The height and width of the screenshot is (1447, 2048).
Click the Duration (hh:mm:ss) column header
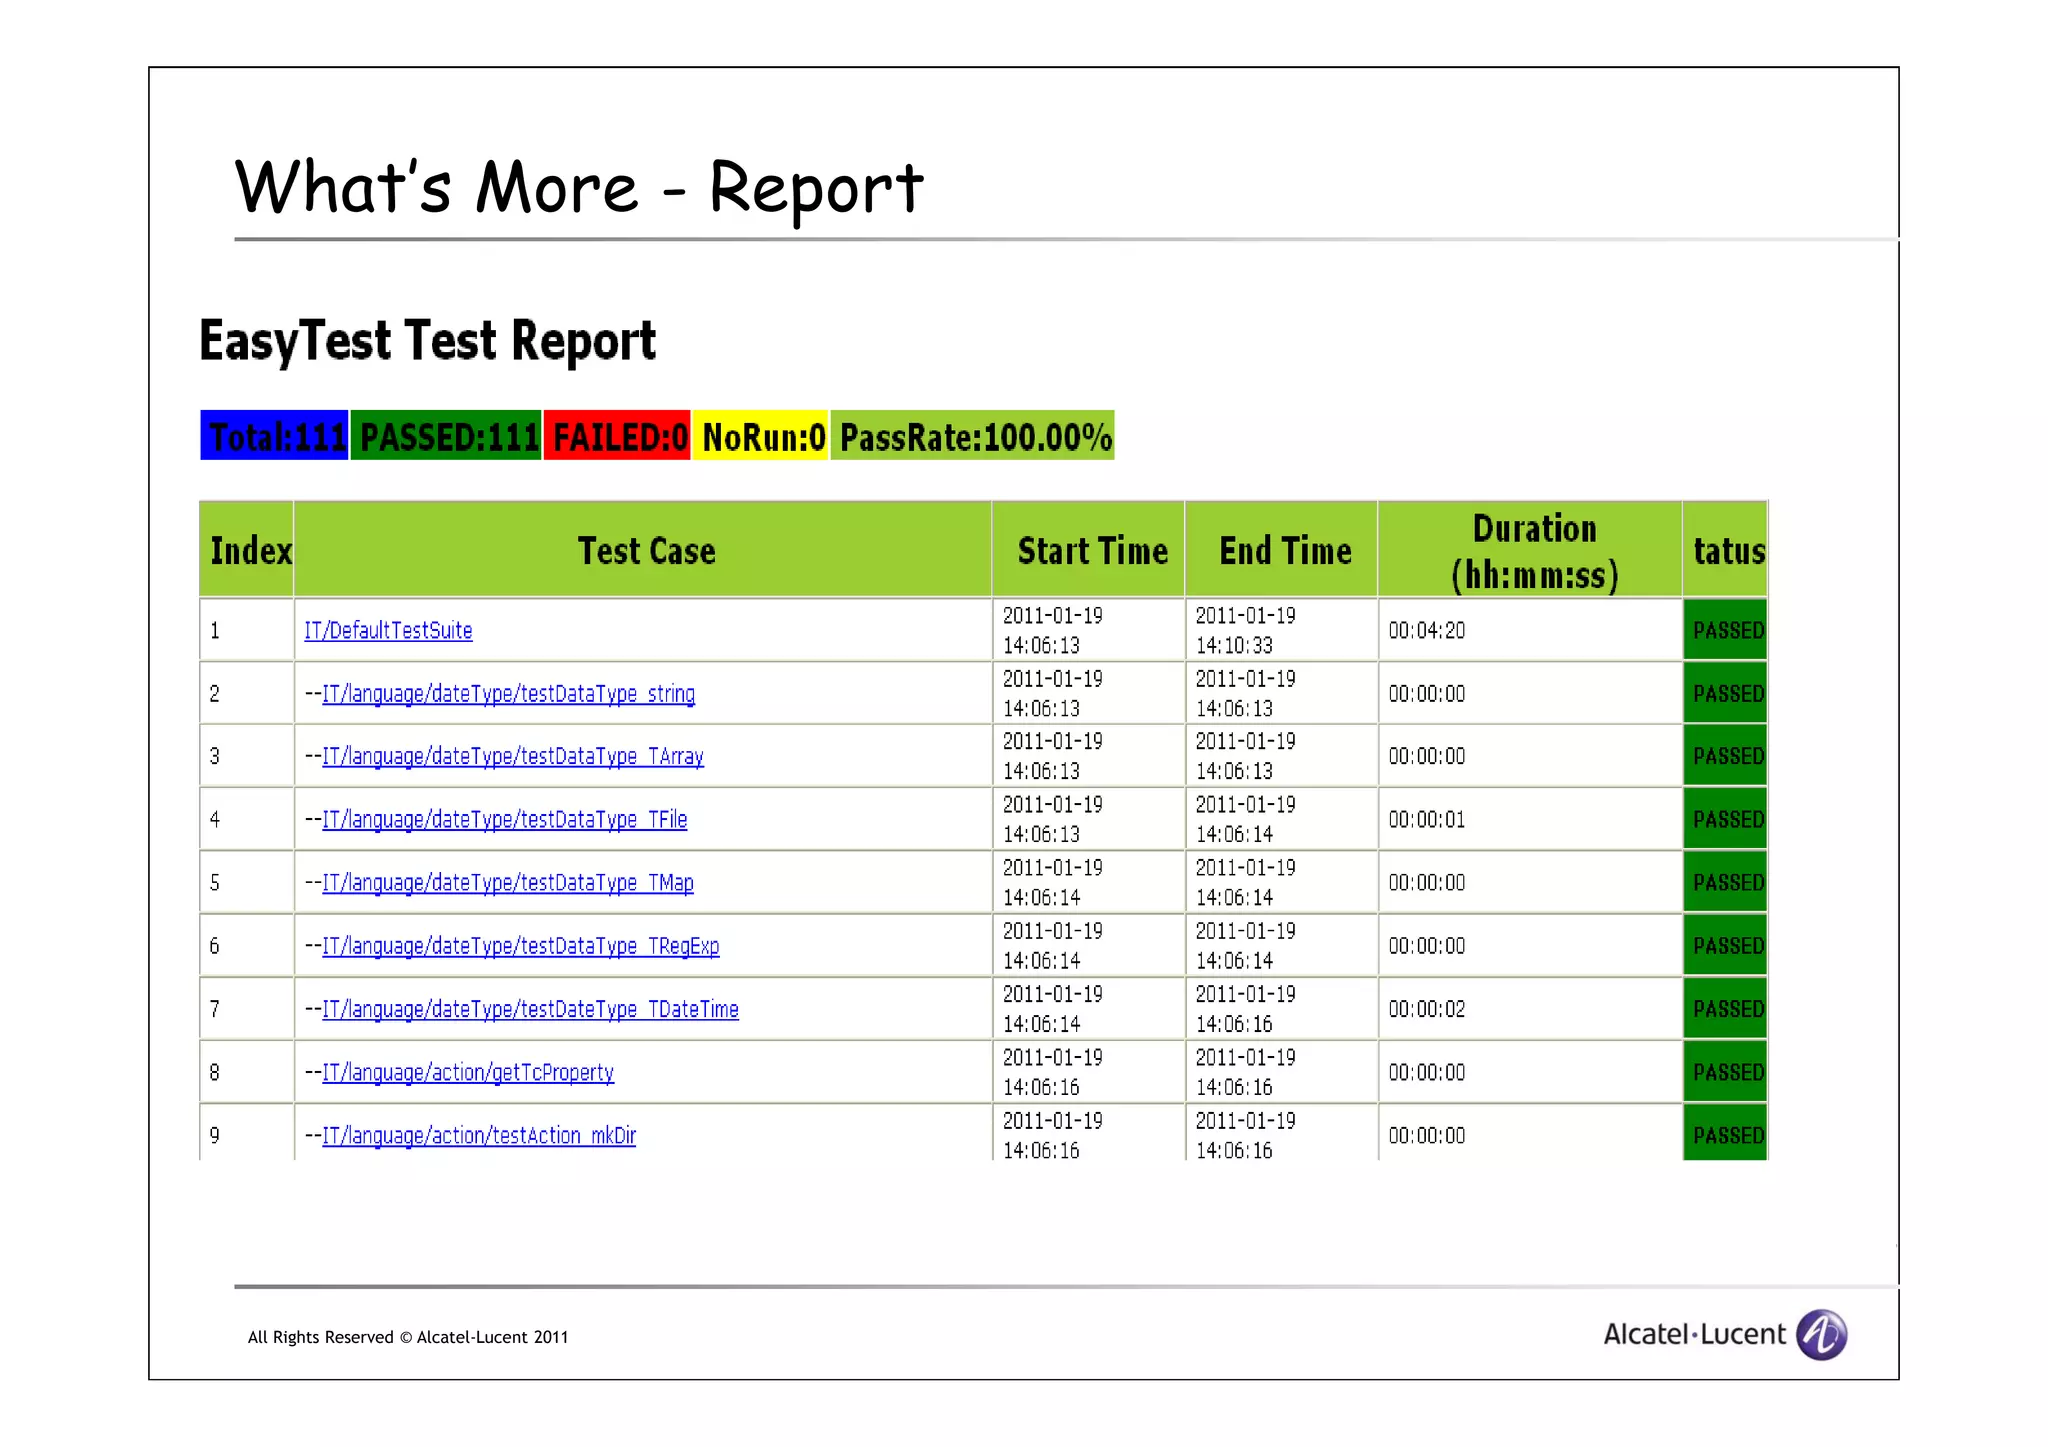tap(1531, 549)
